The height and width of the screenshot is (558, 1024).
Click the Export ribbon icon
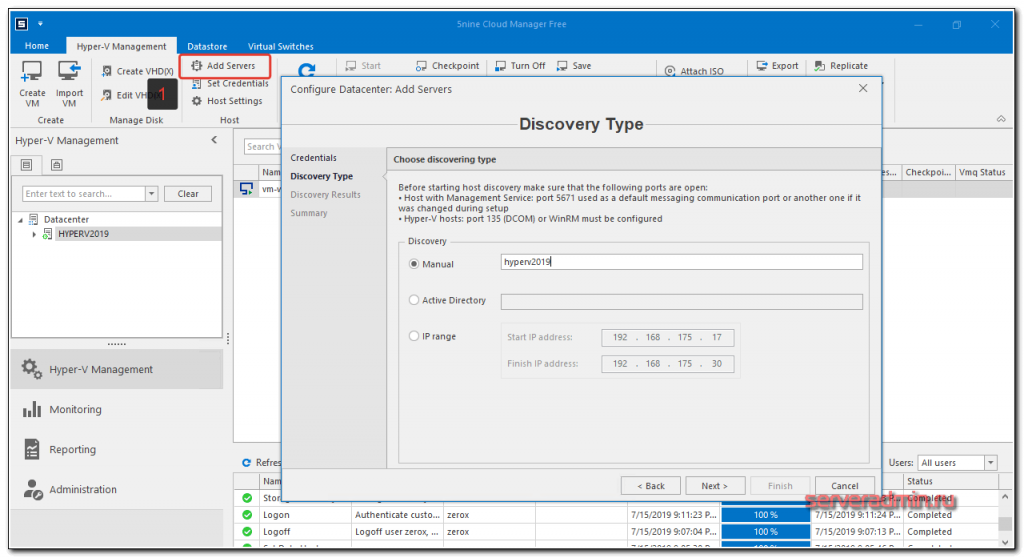tap(777, 66)
